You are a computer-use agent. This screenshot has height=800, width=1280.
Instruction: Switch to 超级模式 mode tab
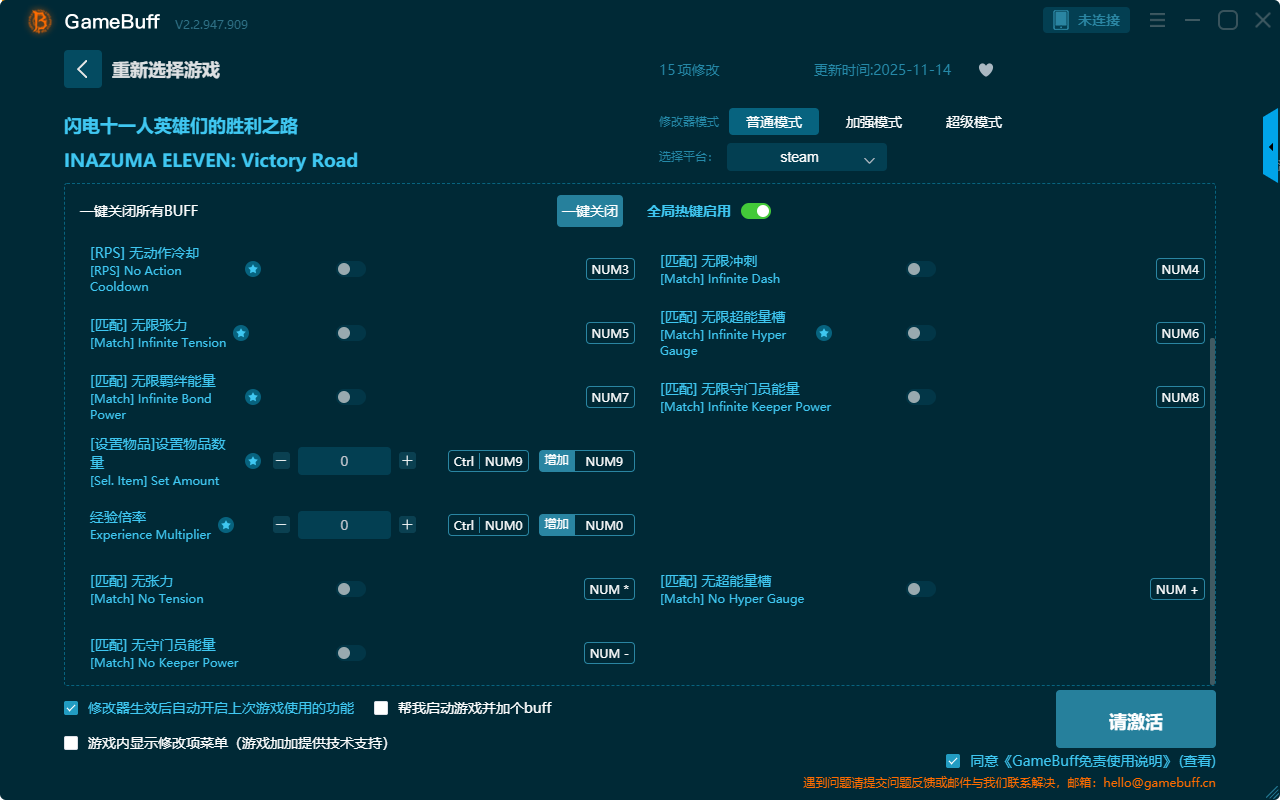pyautogui.click(x=973, y=122)
